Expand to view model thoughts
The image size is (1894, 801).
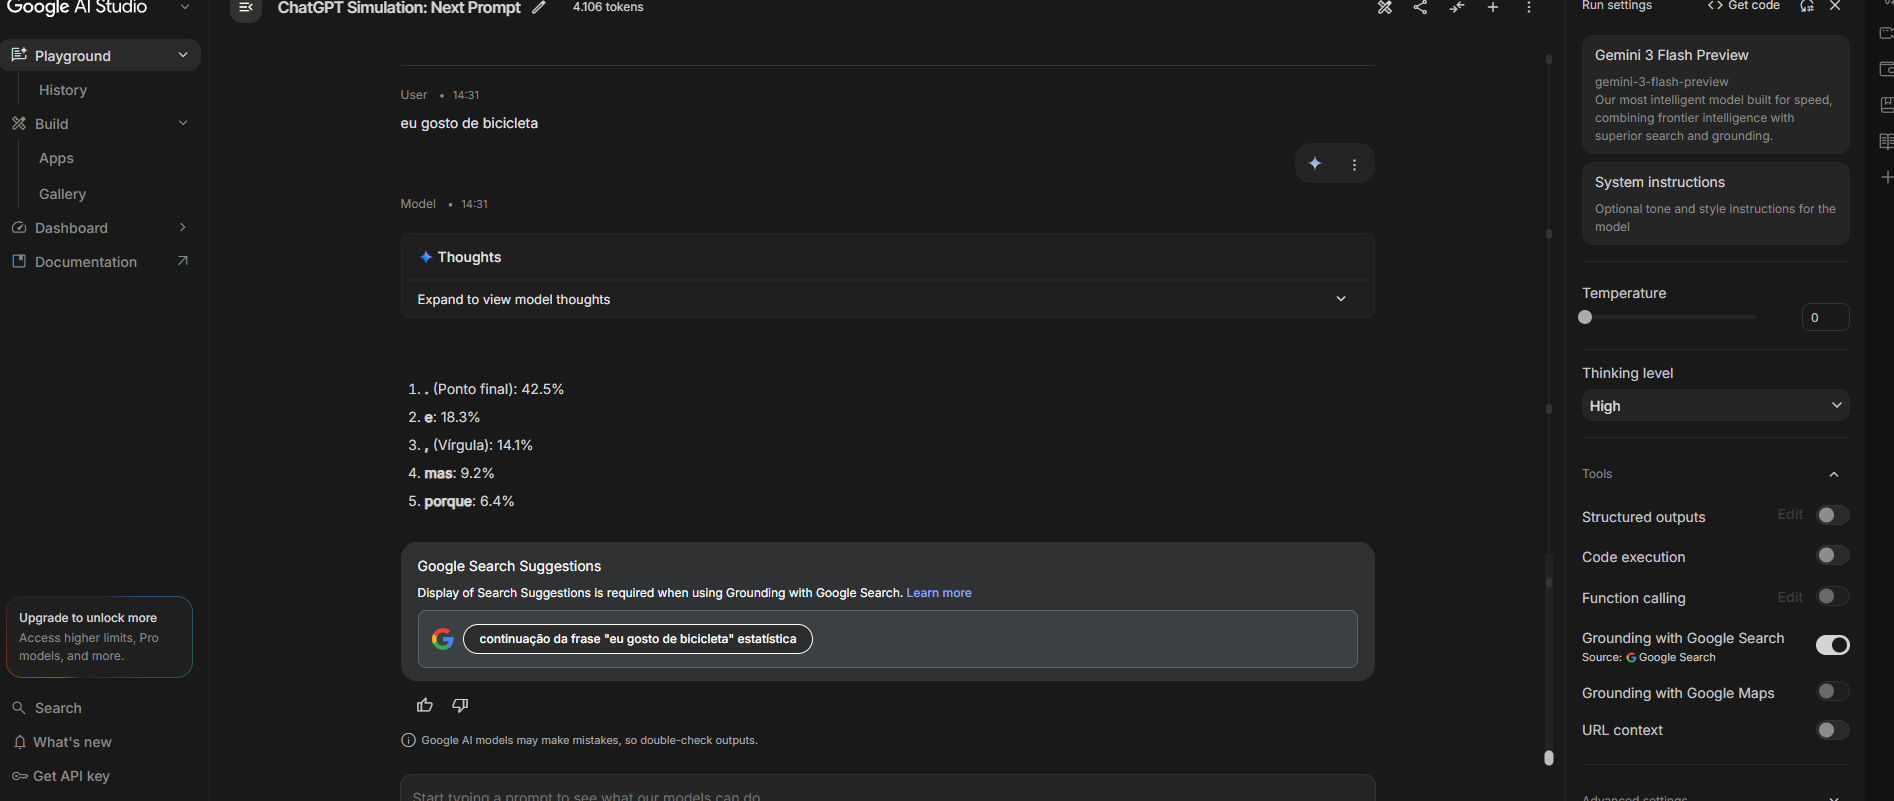click(x=887, y=299)
